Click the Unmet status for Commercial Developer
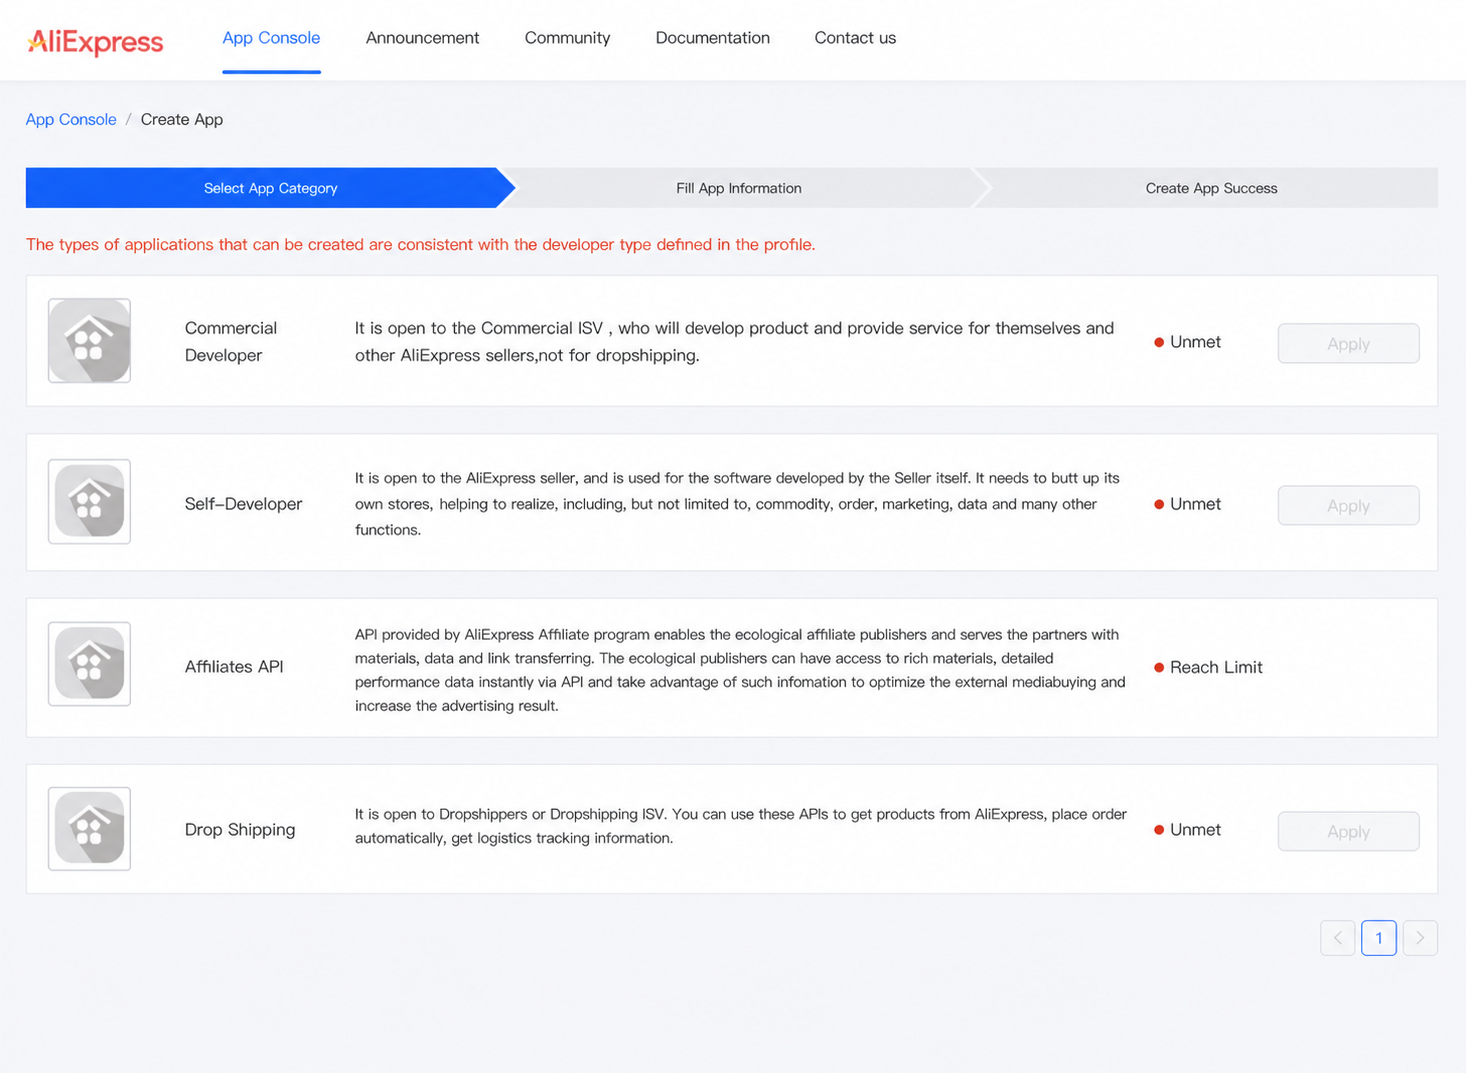The height and width of the screenshot is (1073, 1466). click(1195, 341)
